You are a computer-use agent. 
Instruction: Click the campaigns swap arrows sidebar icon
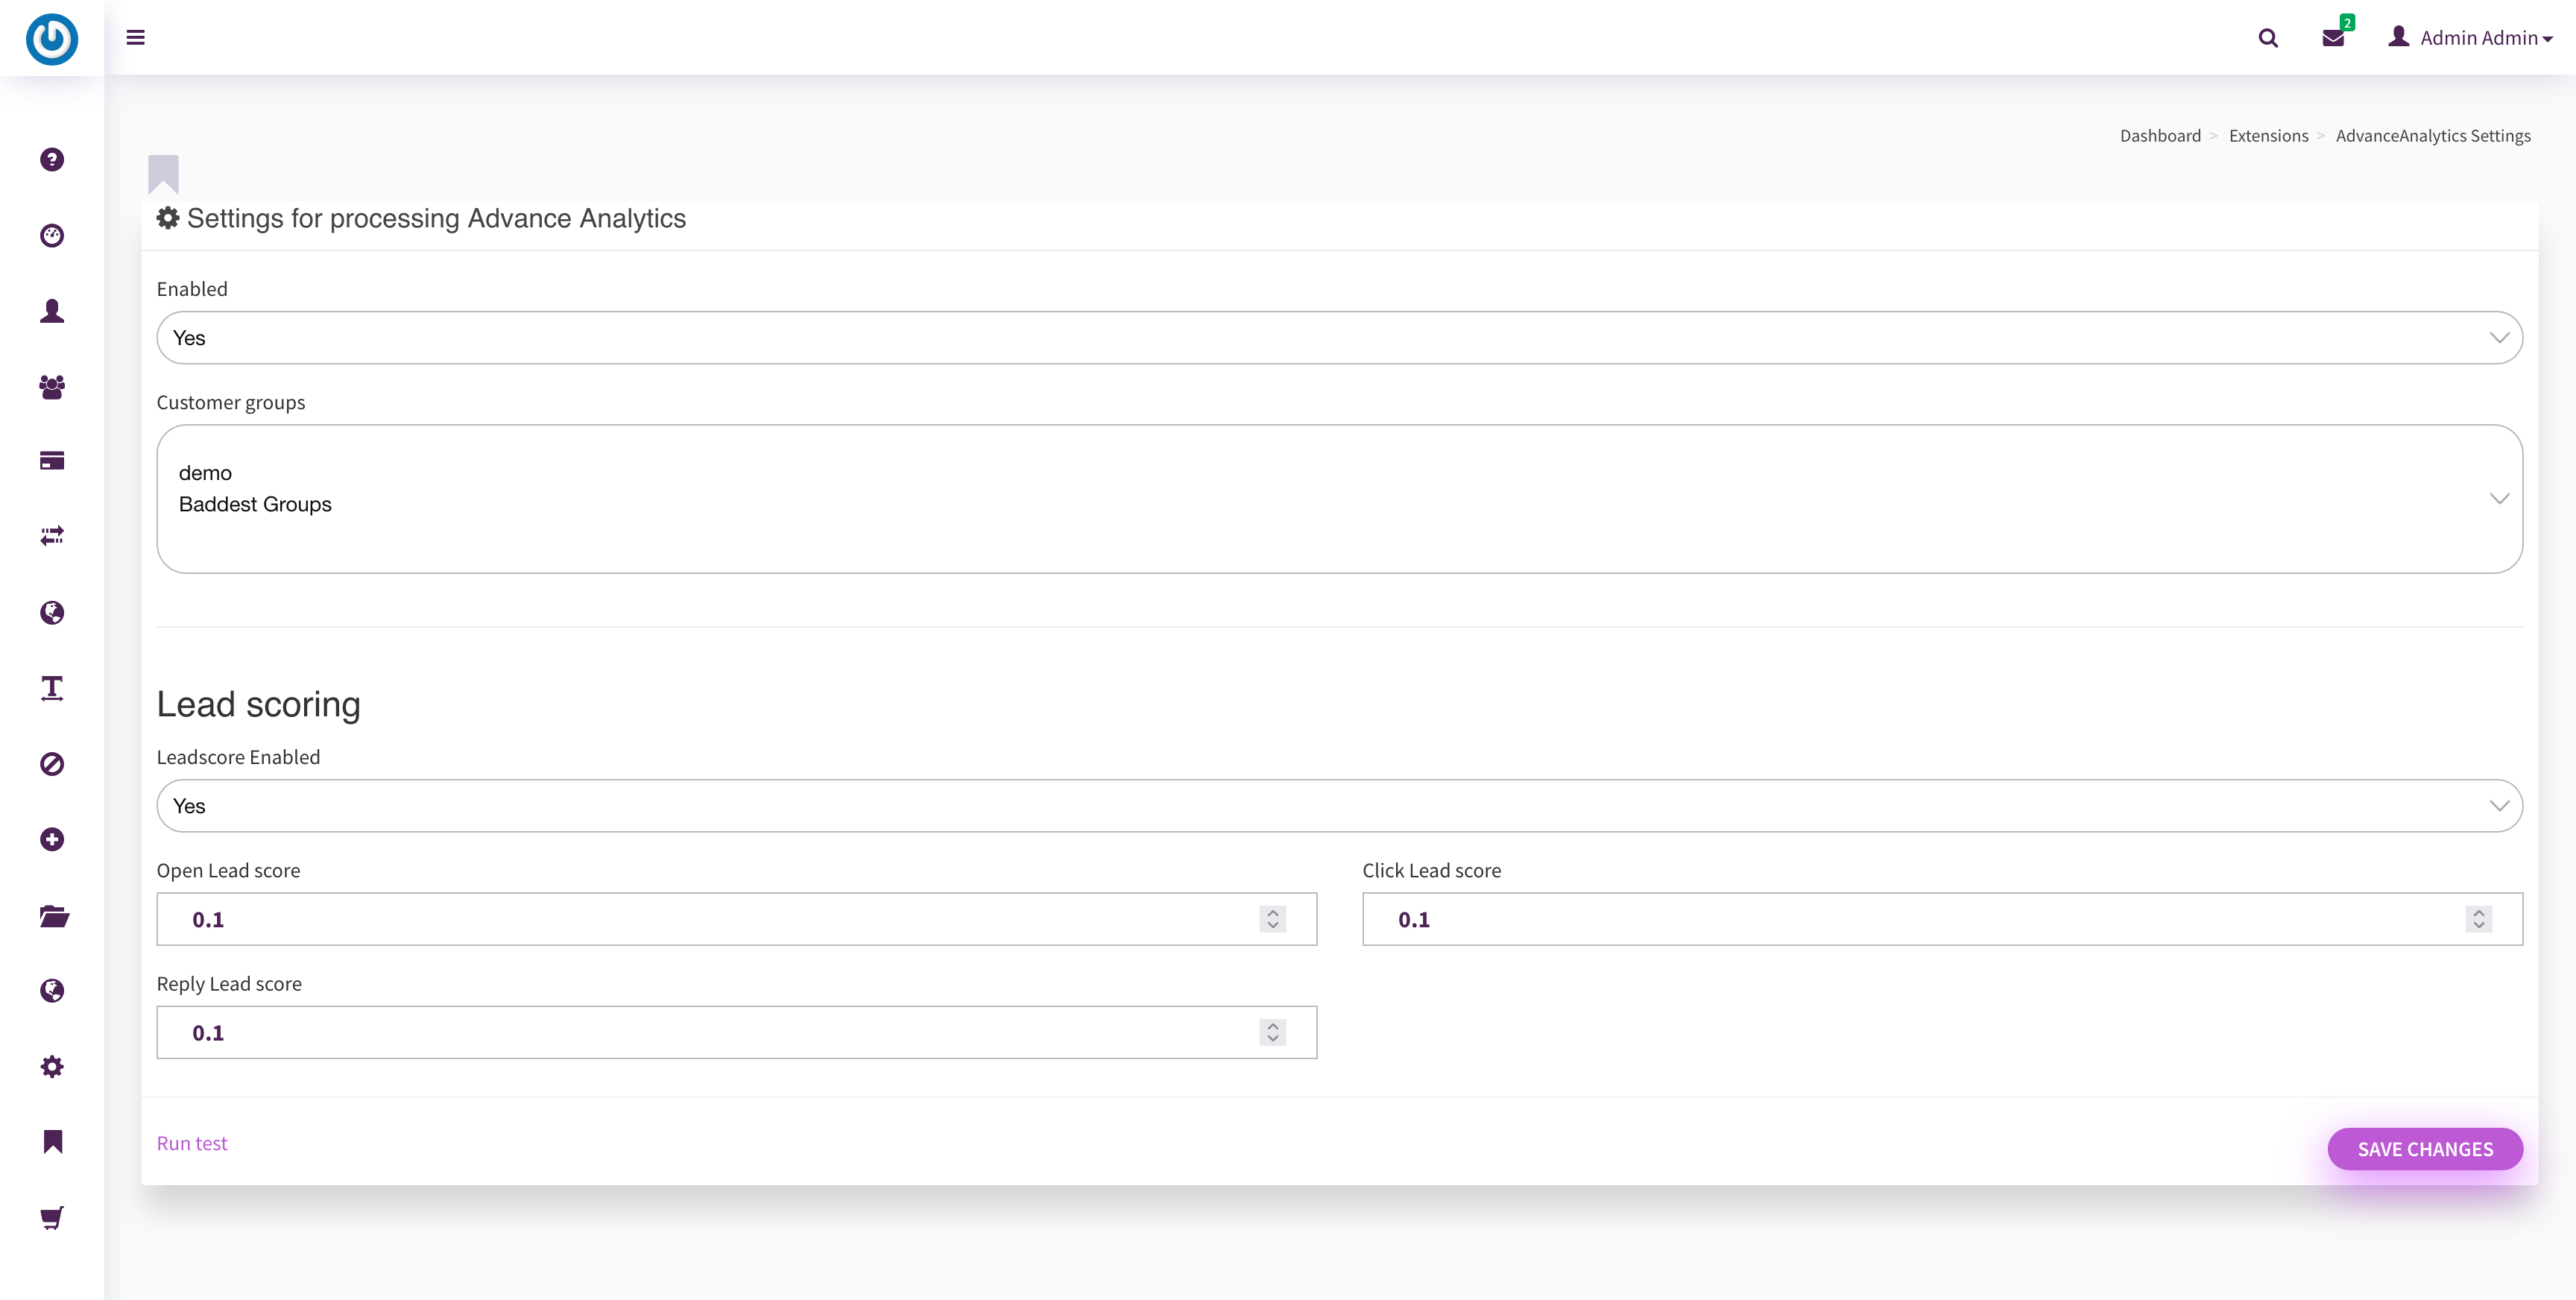click(52, 536)
